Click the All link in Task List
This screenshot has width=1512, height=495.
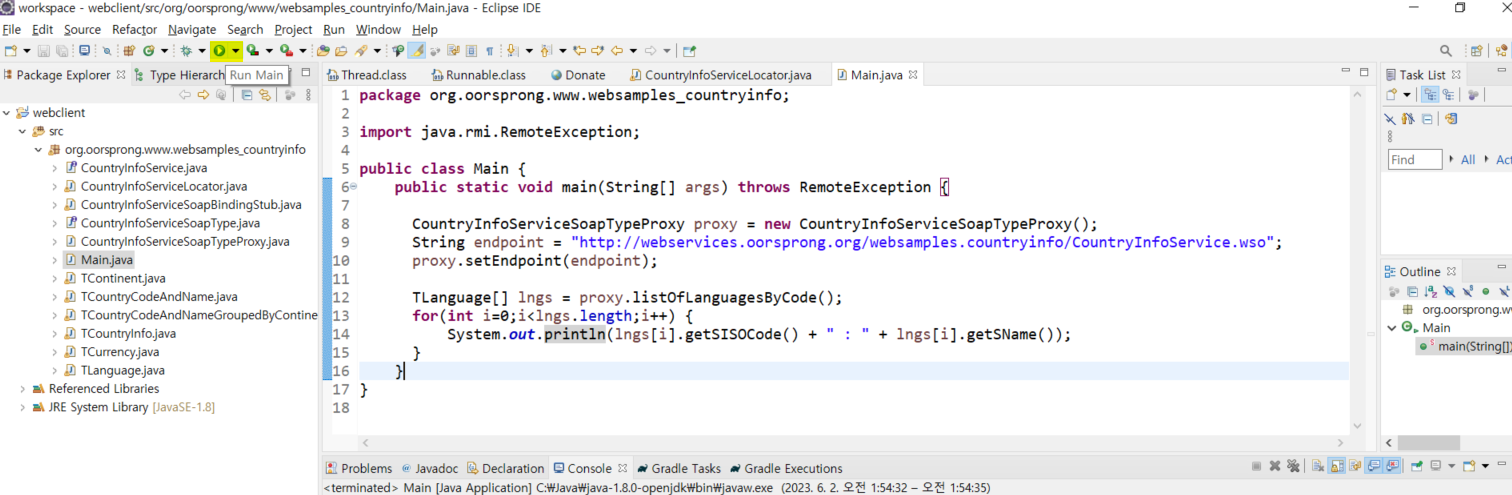click(1468, 160)
